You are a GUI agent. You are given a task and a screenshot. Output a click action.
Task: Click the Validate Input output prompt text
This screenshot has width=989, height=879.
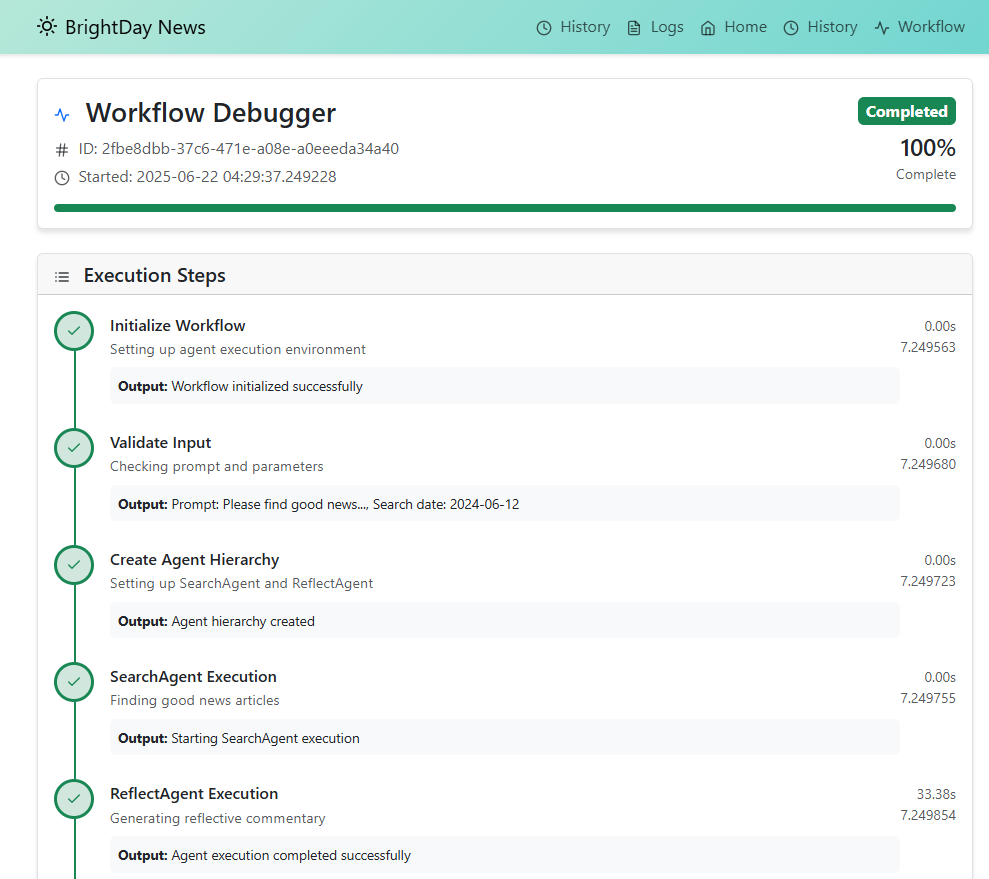click(319, 504)
